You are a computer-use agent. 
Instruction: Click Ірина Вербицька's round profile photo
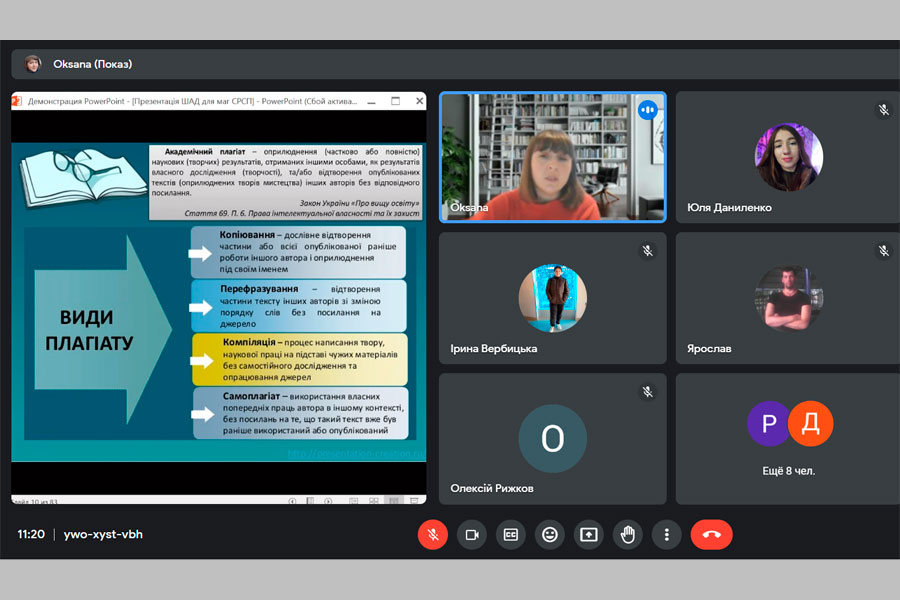(553, 298)
